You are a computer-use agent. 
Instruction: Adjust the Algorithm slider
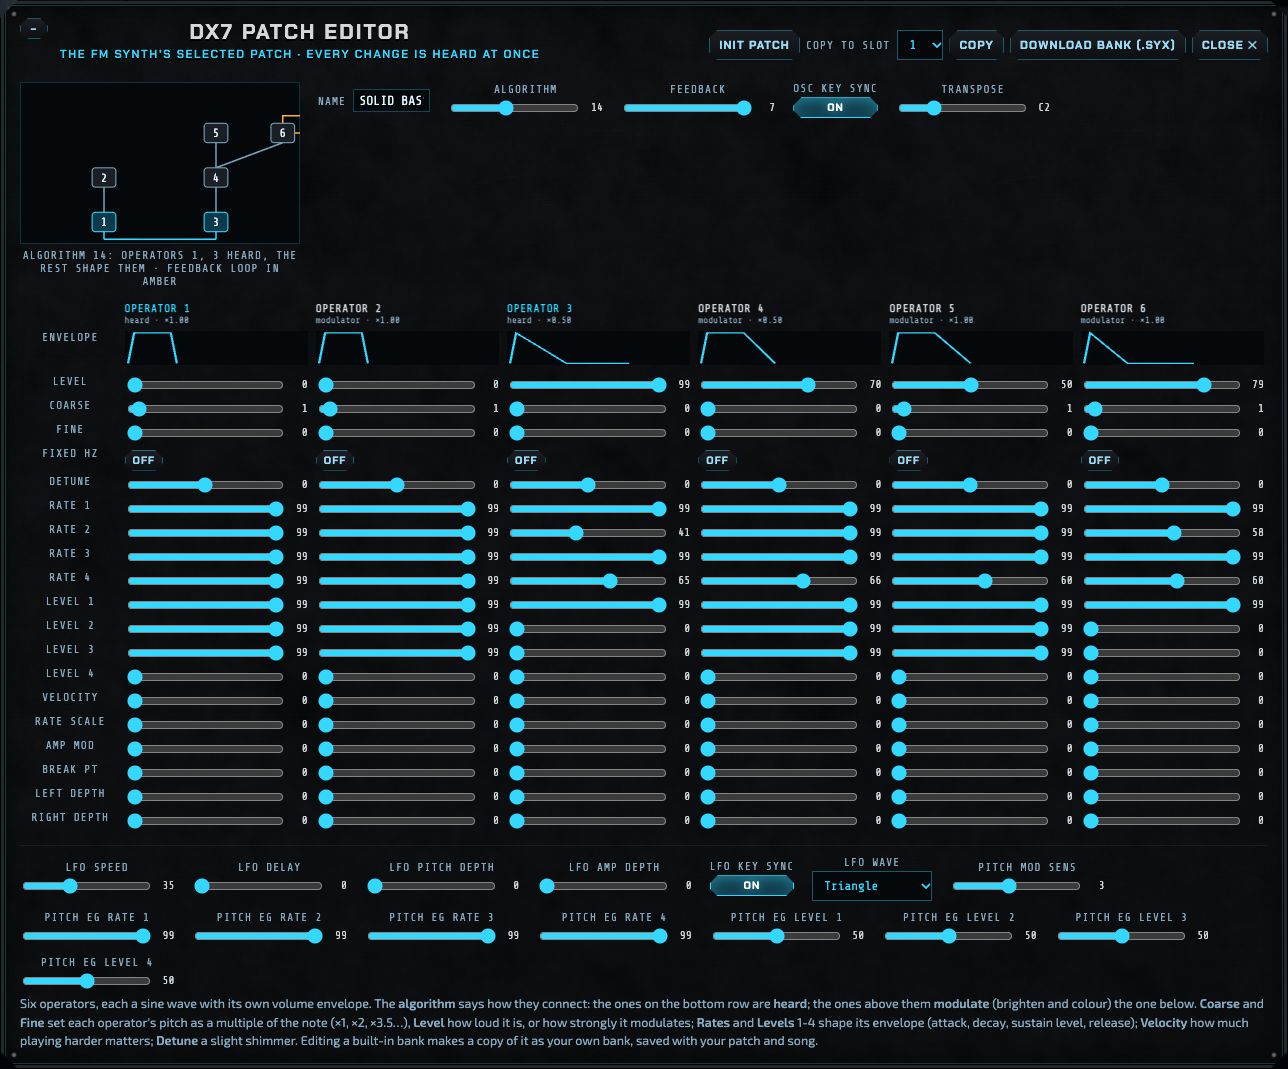coord(515,108)
